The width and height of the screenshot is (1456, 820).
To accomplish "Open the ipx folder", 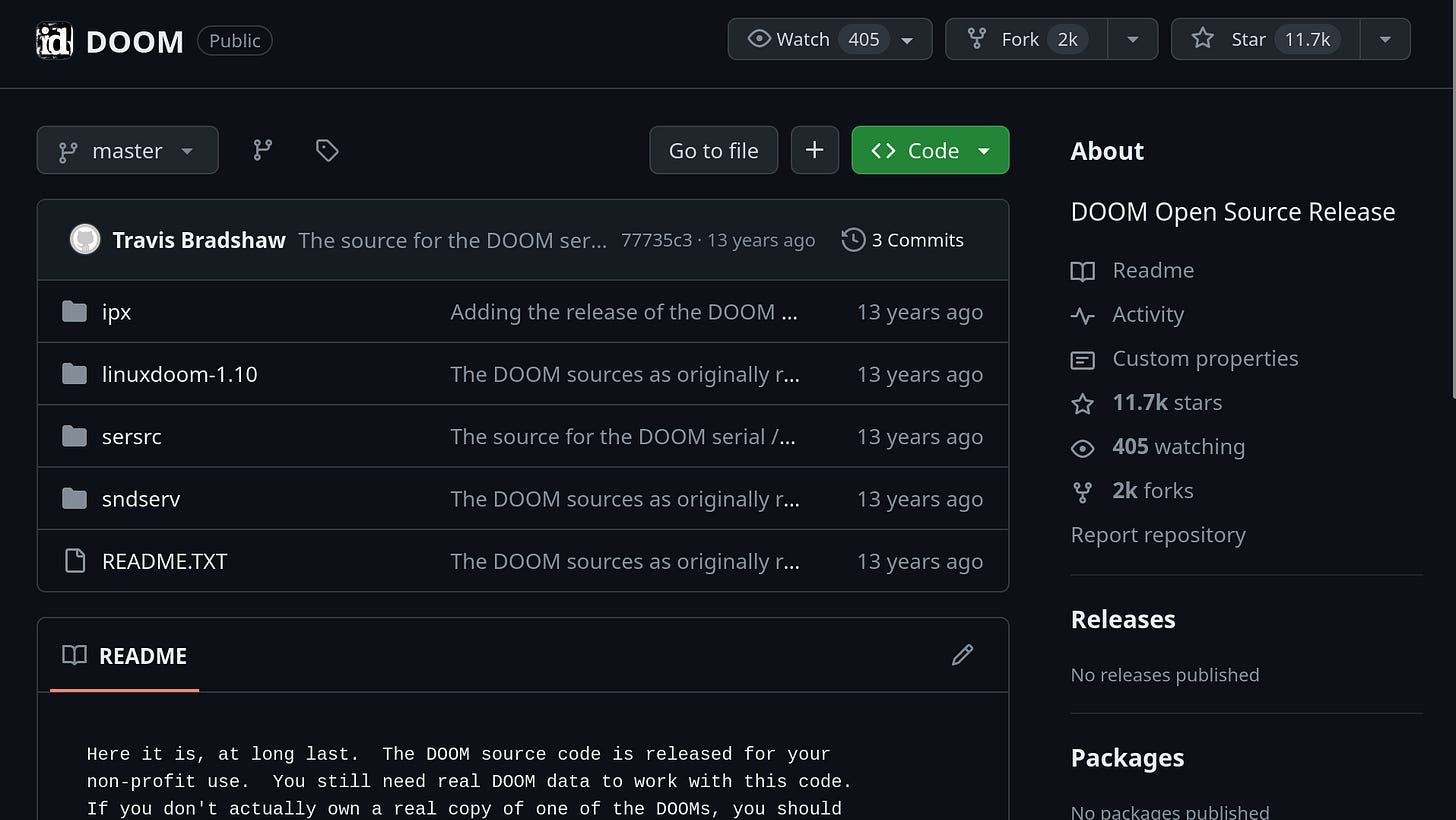I will [x=116, y=312].
